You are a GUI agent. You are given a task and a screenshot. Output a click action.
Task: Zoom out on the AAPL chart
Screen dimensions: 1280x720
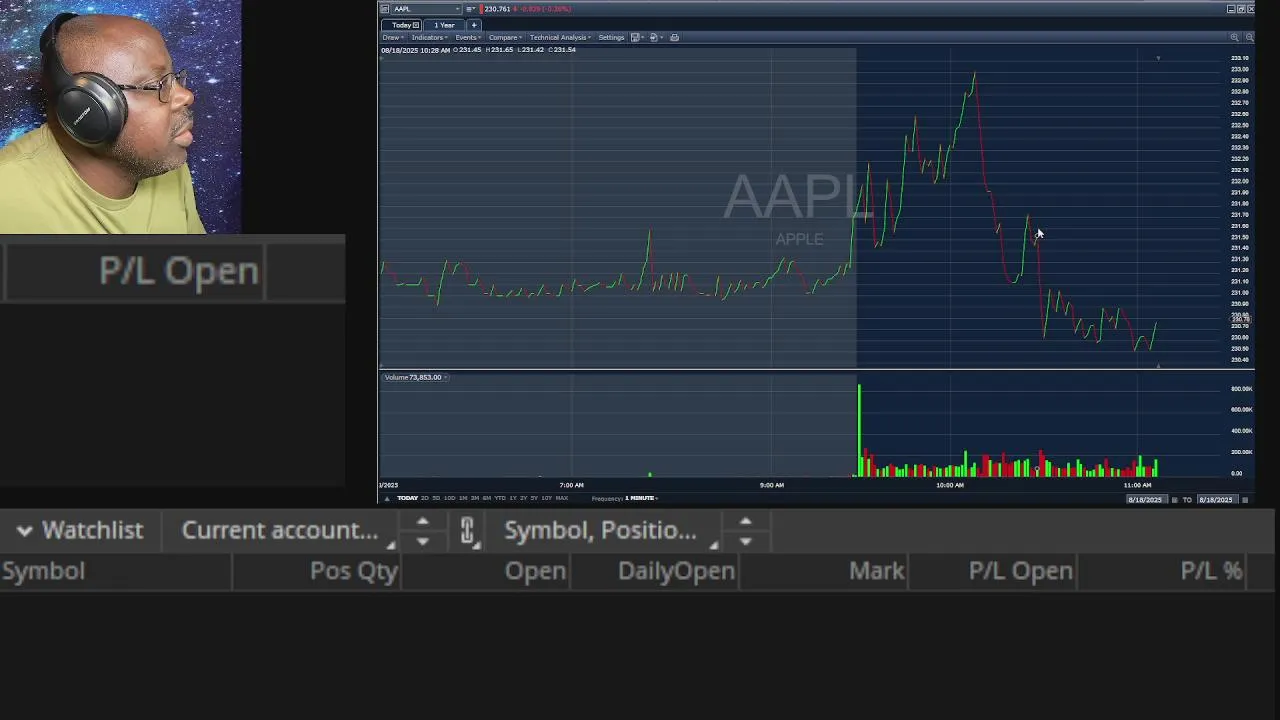point(1249,37)
